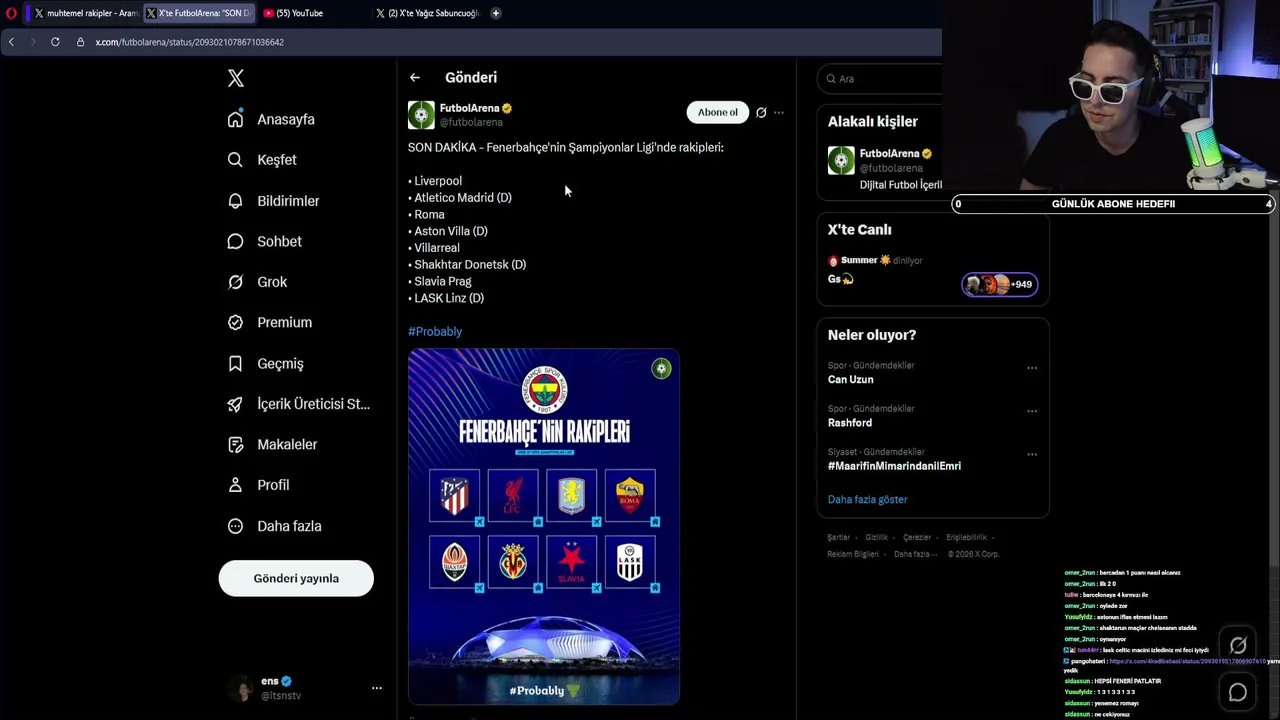Open the #Probably hashtag link
1280x720 pixels.
click(x=435, y=331)
